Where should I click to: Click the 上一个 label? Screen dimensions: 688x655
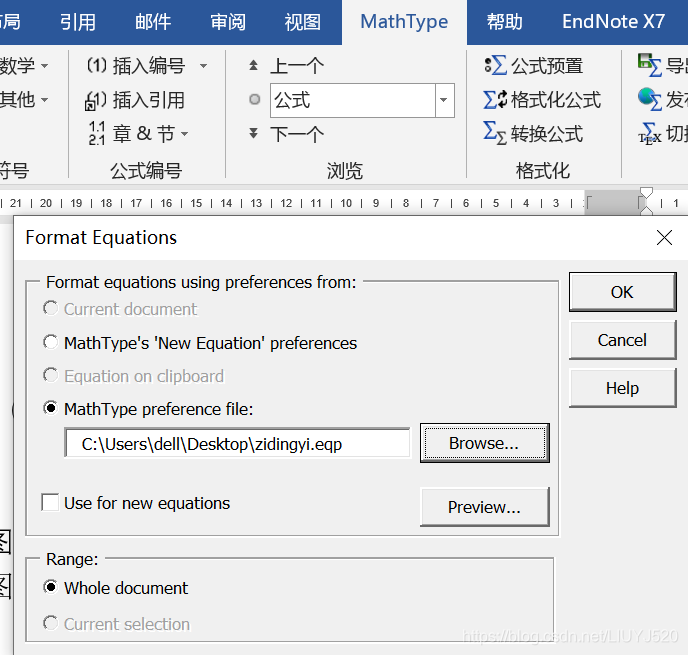297,66
